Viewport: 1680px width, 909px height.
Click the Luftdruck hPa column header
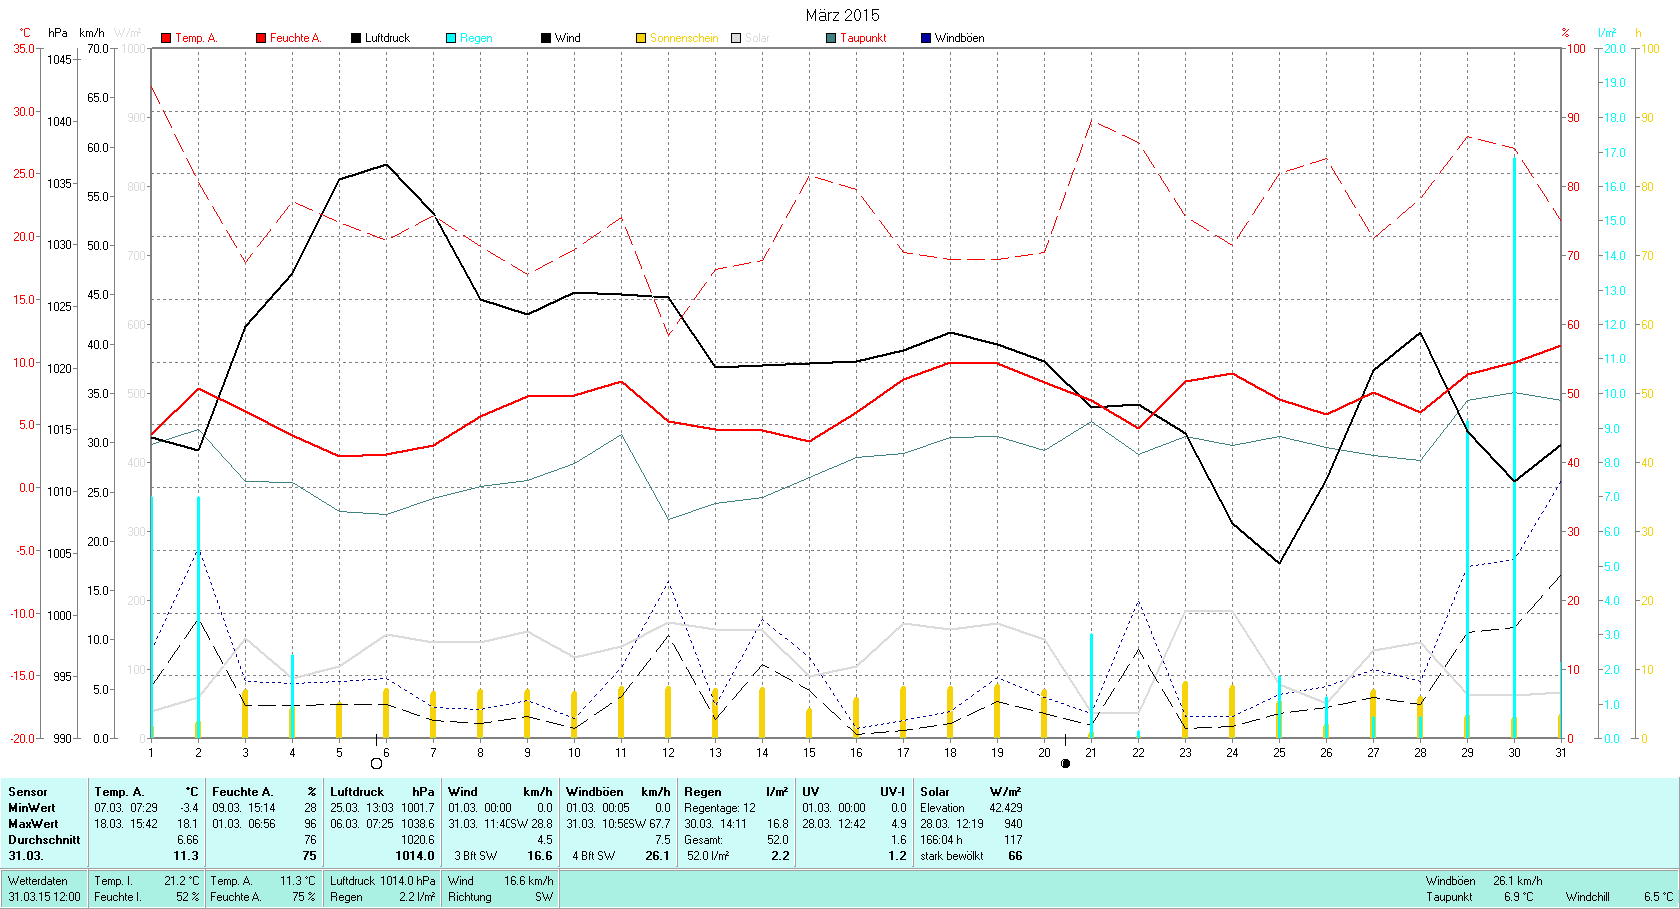(x=383, y=792)
